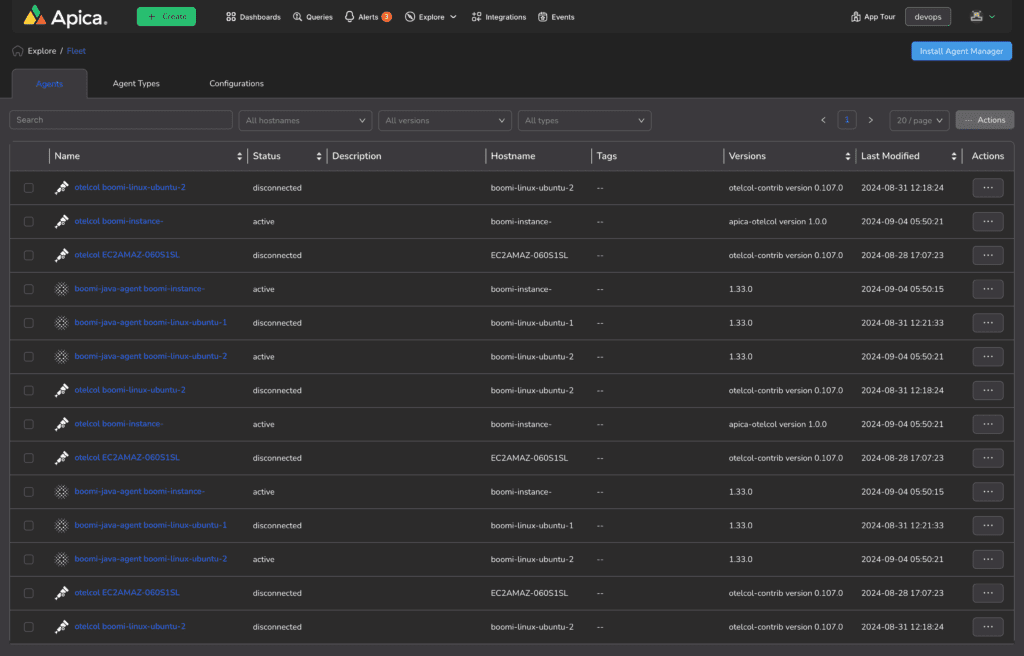Tick the first boomi-java-agent boomi-linux-ubuntu-1 row checkbox
The image size is (1024, 656).
click(29, 323)
